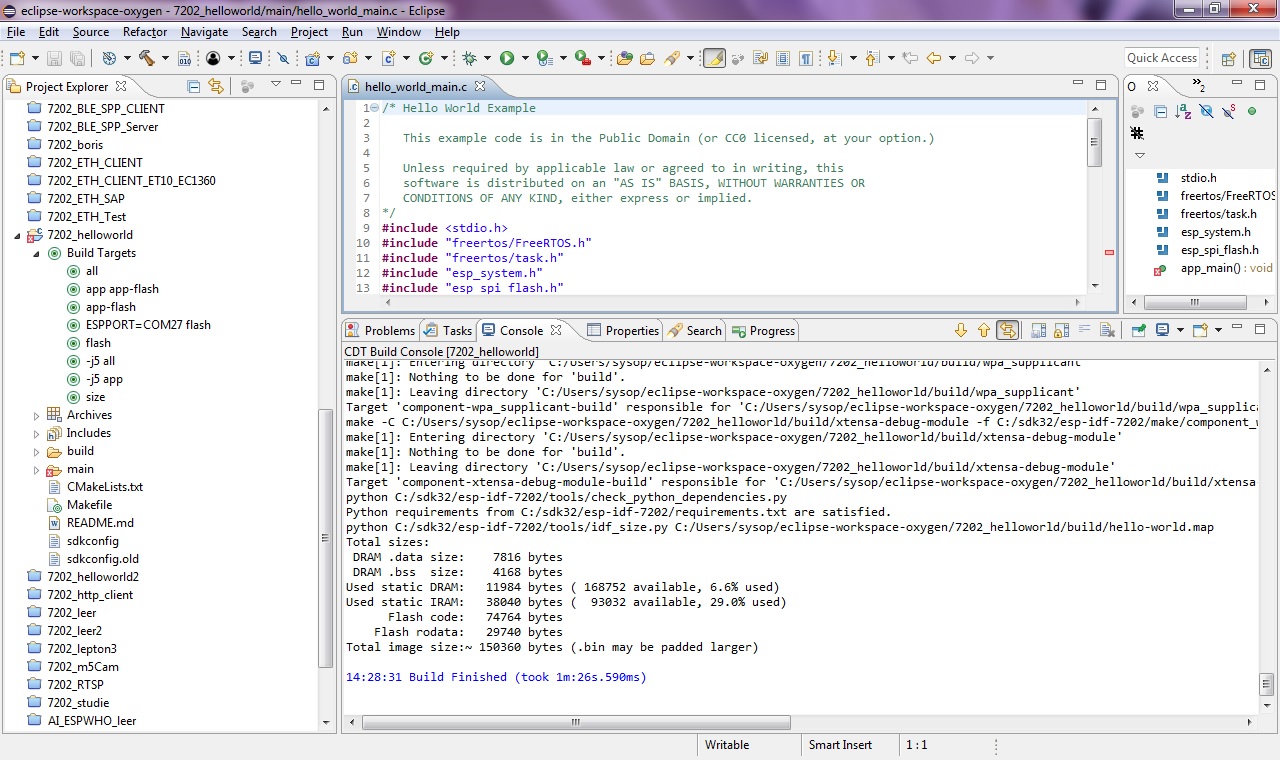This screenshot has height=760, width=1280.
Task: Click the Open Type icon in toolbar
Action: point(624,58)
